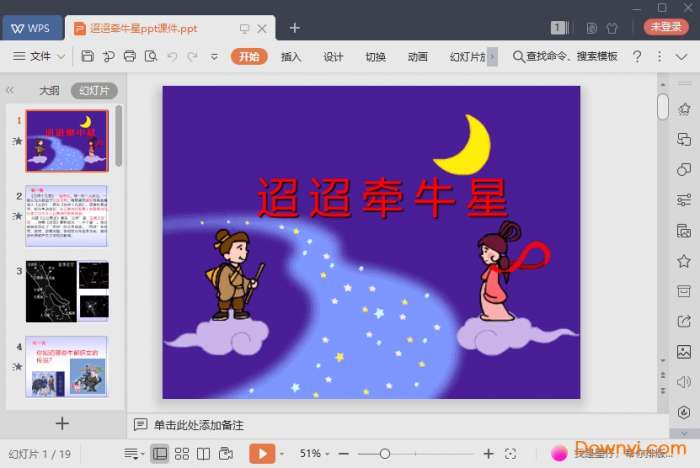Switch to reading view icon

click(x=204, y=454)
